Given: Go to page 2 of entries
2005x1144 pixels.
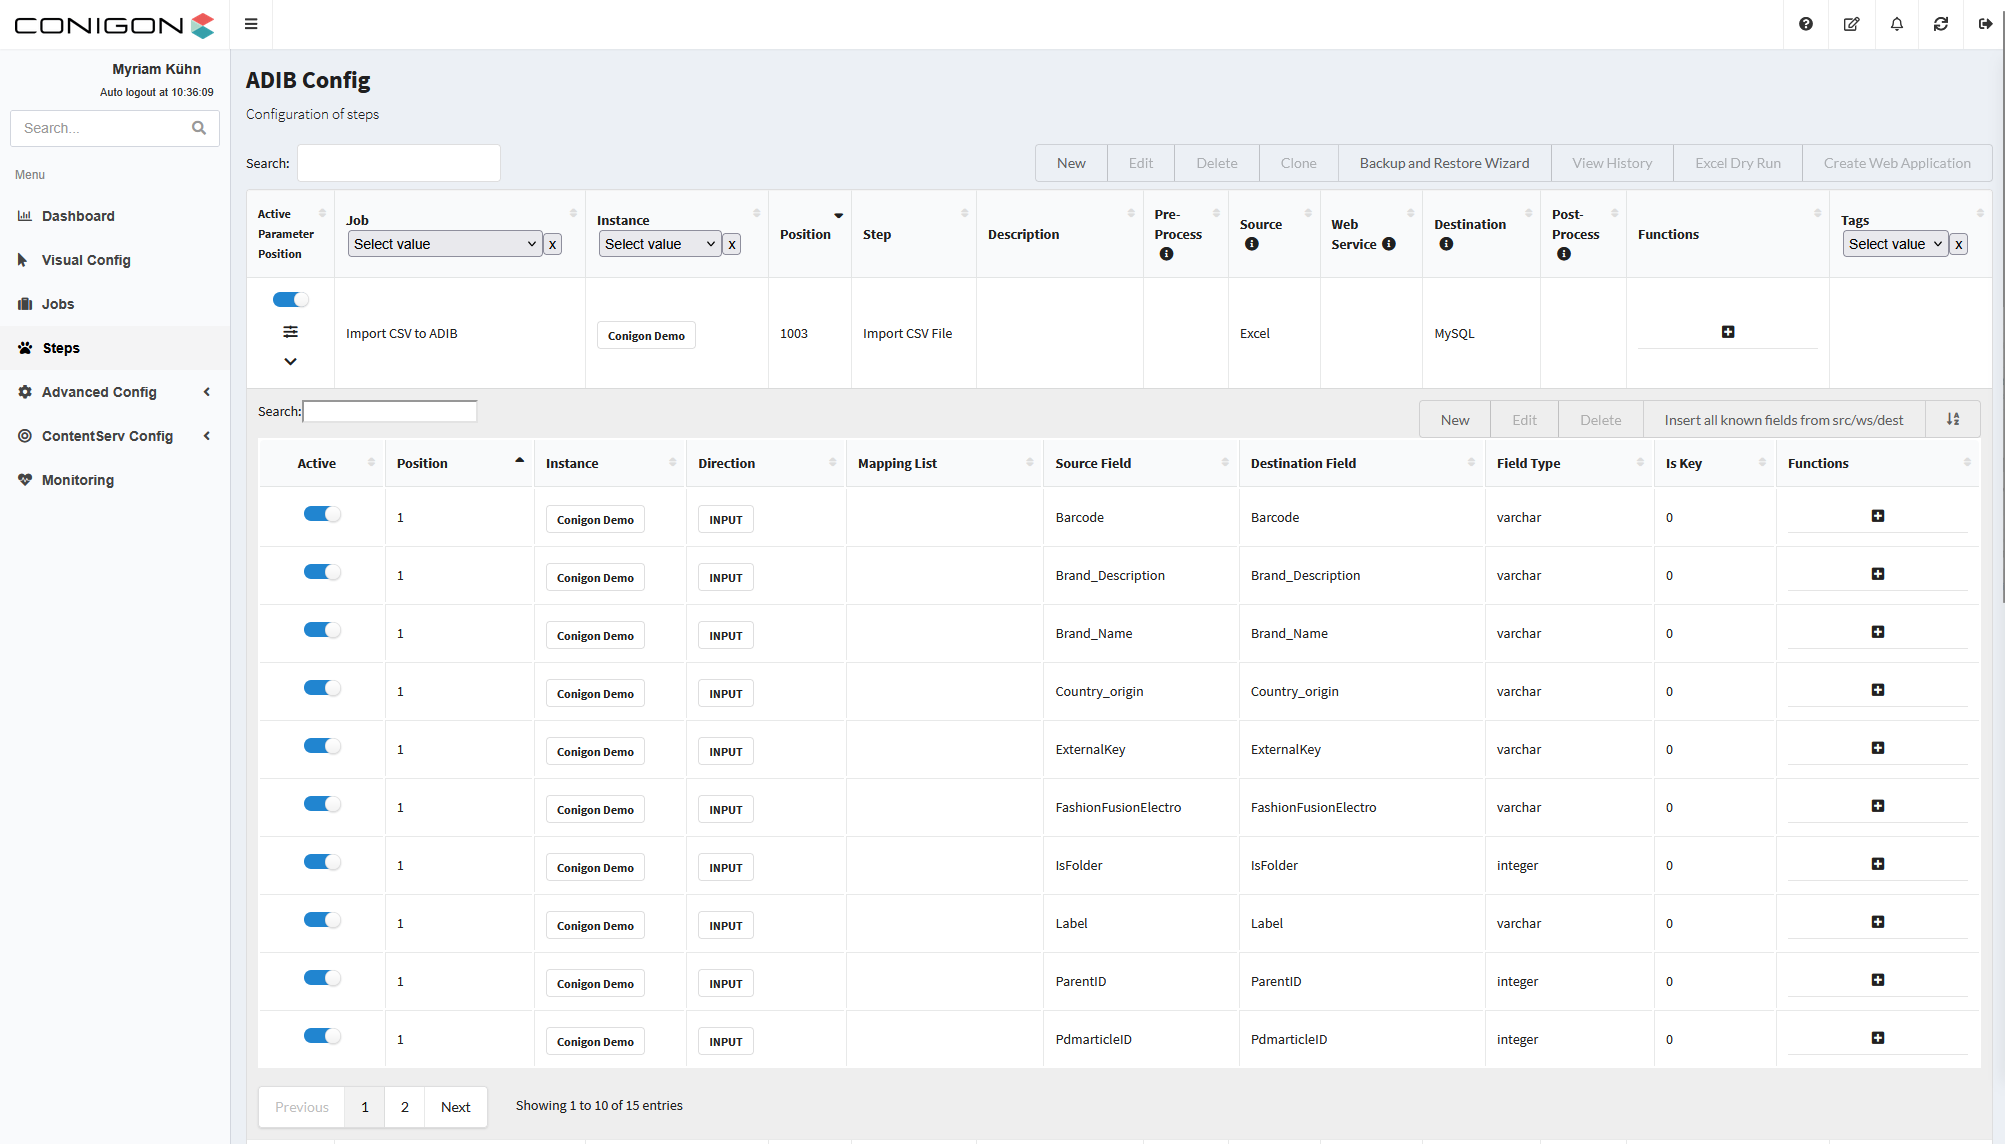Looking at the screenshot, I should [x=404, y=1107].
